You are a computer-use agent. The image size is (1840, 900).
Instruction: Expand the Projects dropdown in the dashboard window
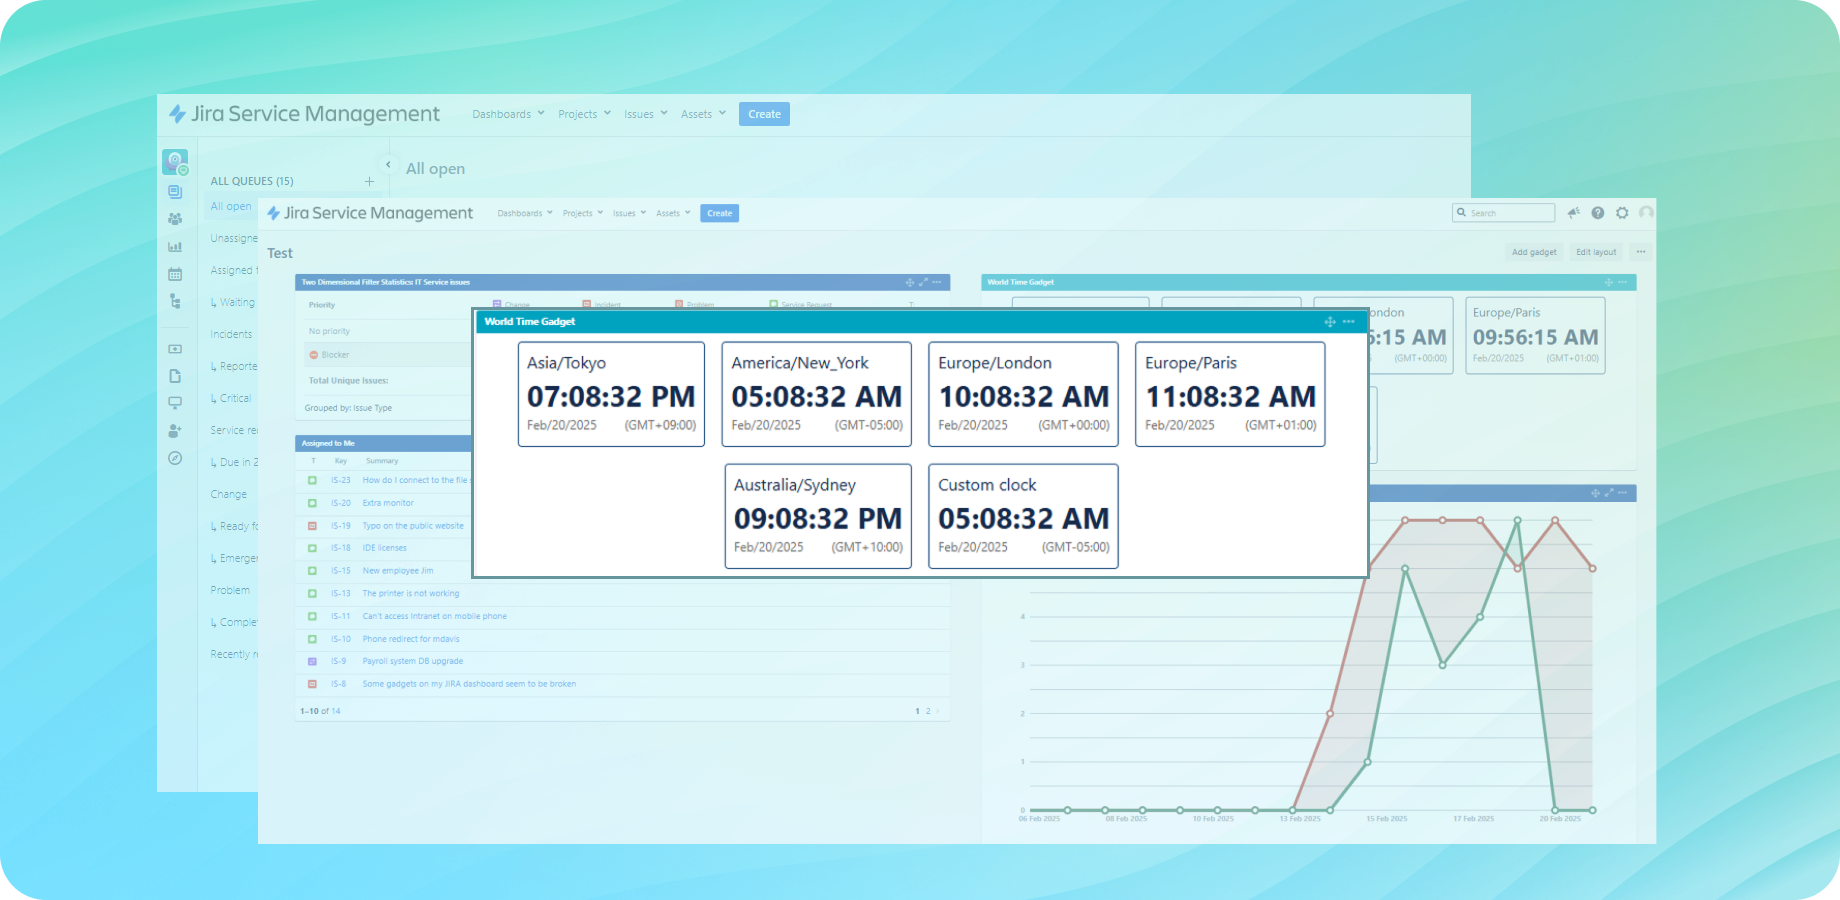point(583,213)
